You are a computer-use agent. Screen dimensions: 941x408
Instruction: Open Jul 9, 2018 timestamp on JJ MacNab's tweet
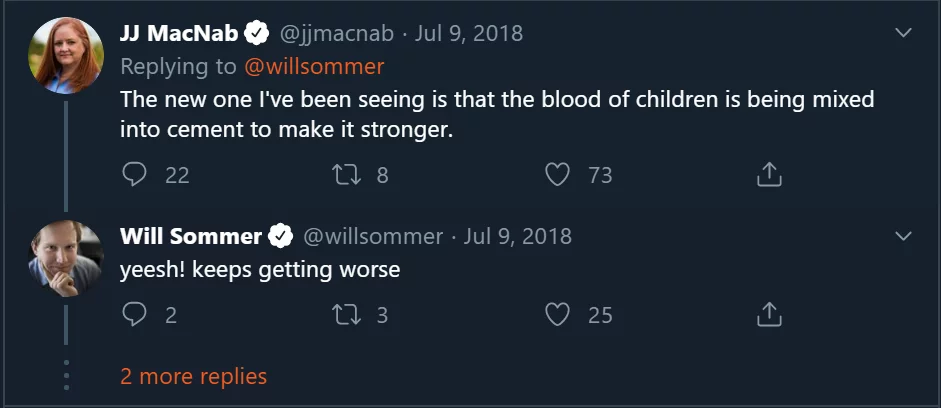(x=469, y=33)
